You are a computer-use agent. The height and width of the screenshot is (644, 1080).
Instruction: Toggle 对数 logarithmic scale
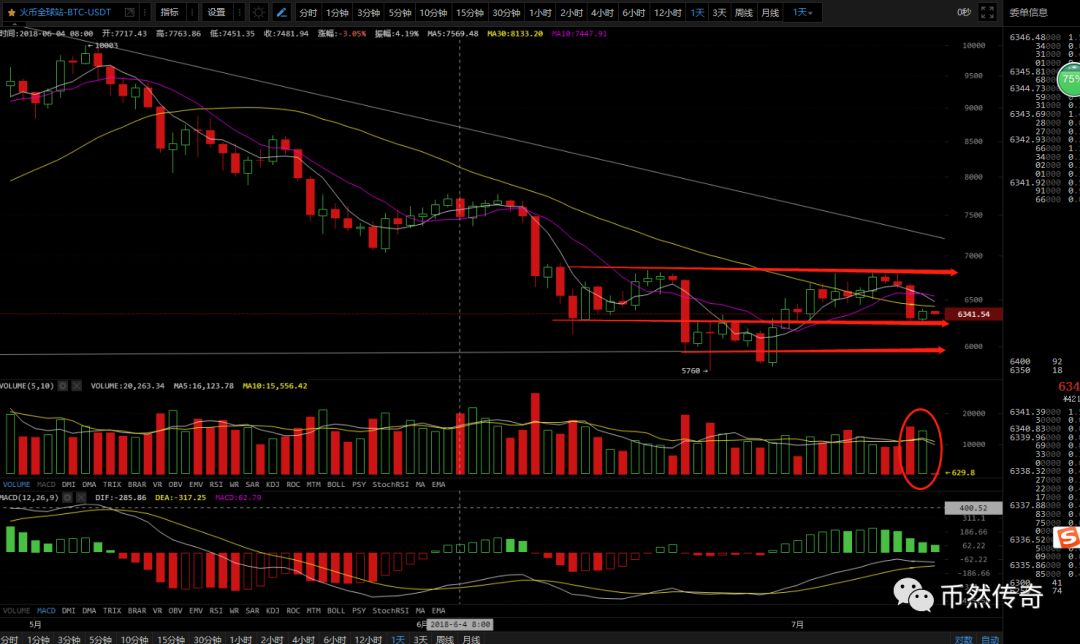(964, 639)
